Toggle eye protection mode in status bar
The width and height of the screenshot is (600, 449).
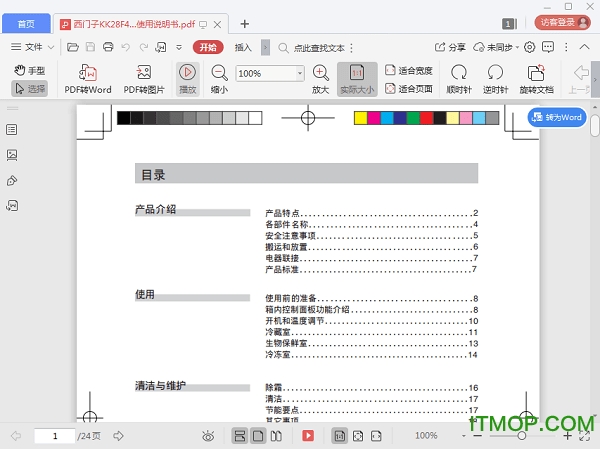[x=208, y=436]
